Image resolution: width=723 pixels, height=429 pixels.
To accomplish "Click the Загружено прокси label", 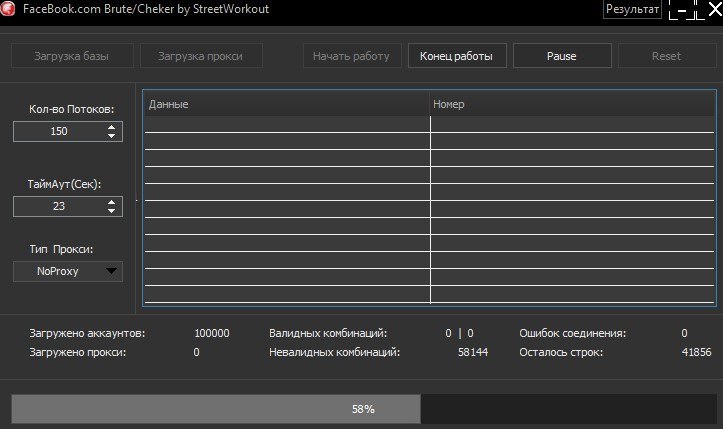I will click(77, 352).
